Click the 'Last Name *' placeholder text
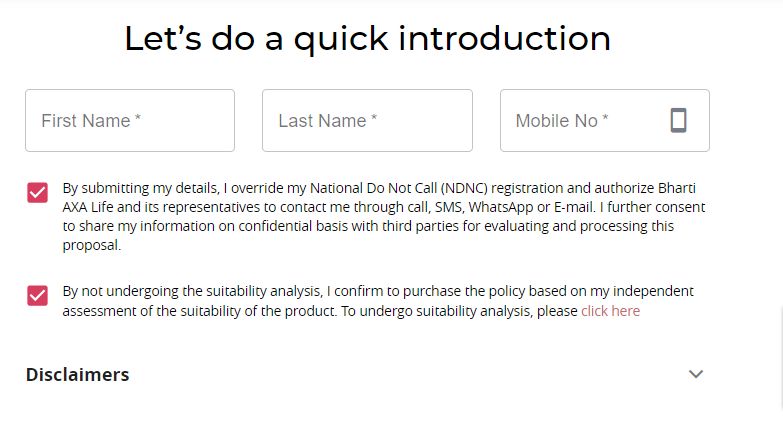 coord(328,121)
